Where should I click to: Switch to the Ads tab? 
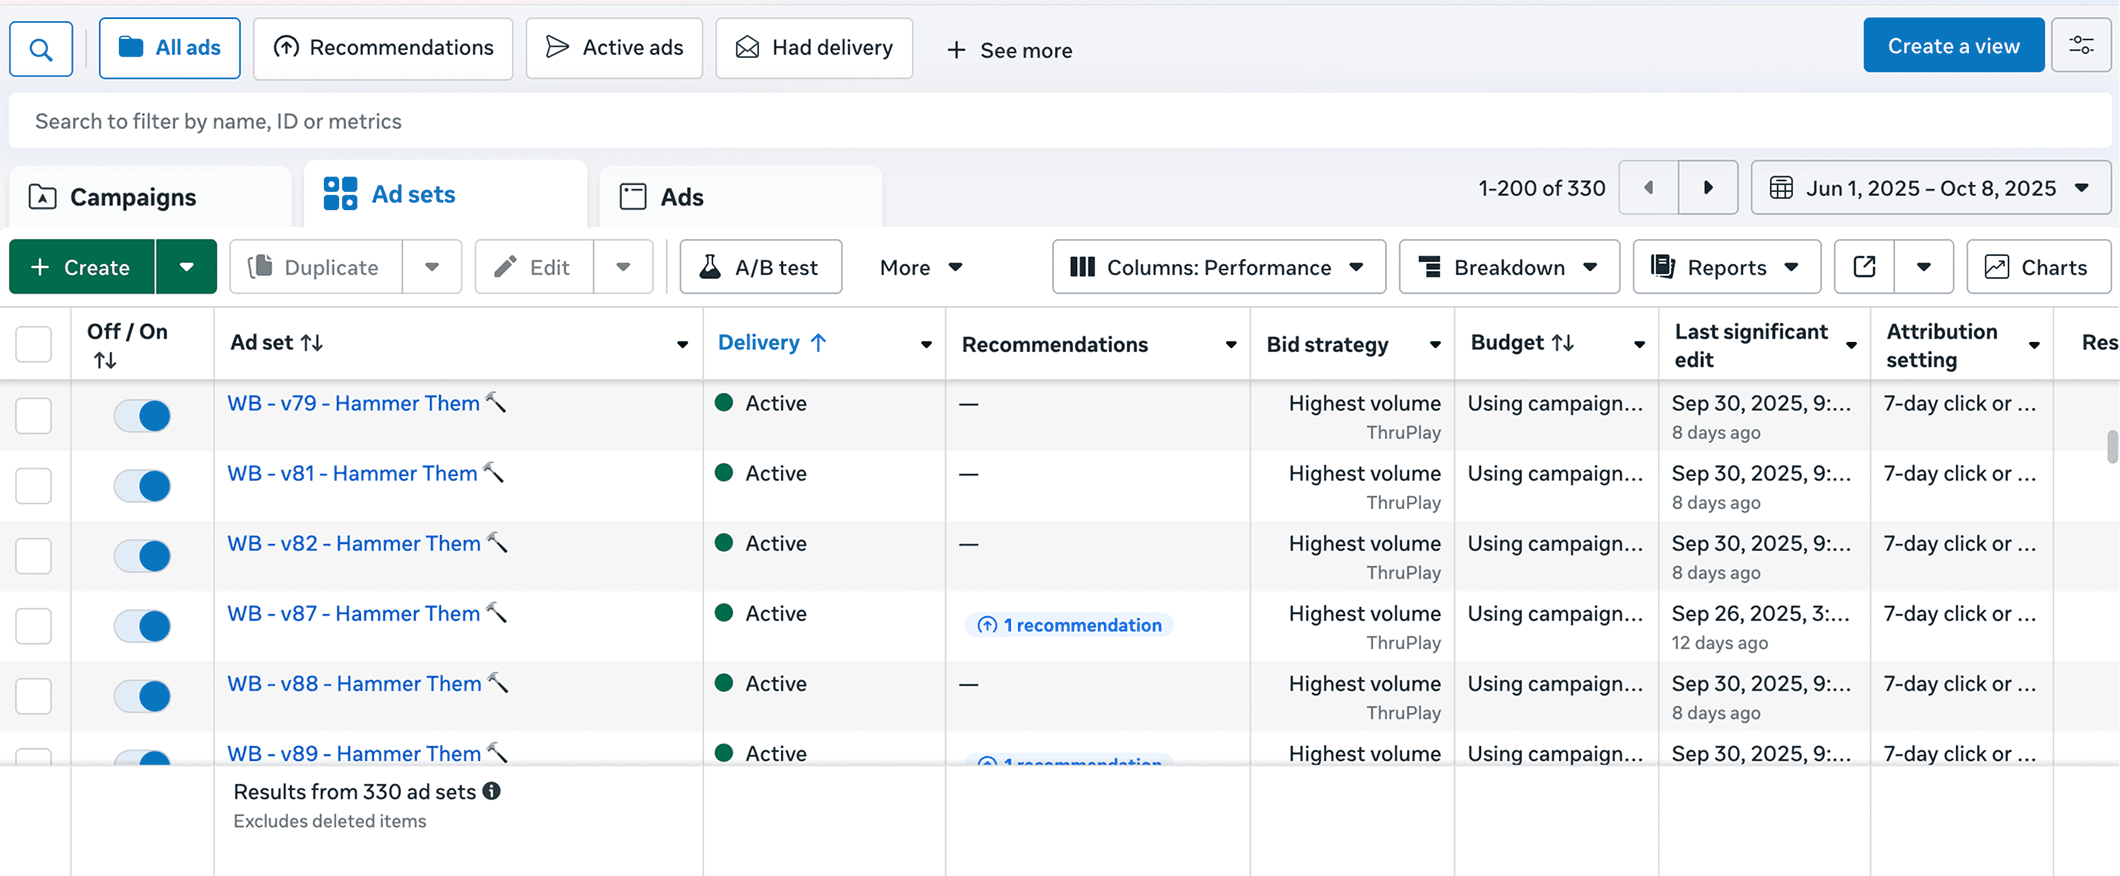click(x=681, y=197)
